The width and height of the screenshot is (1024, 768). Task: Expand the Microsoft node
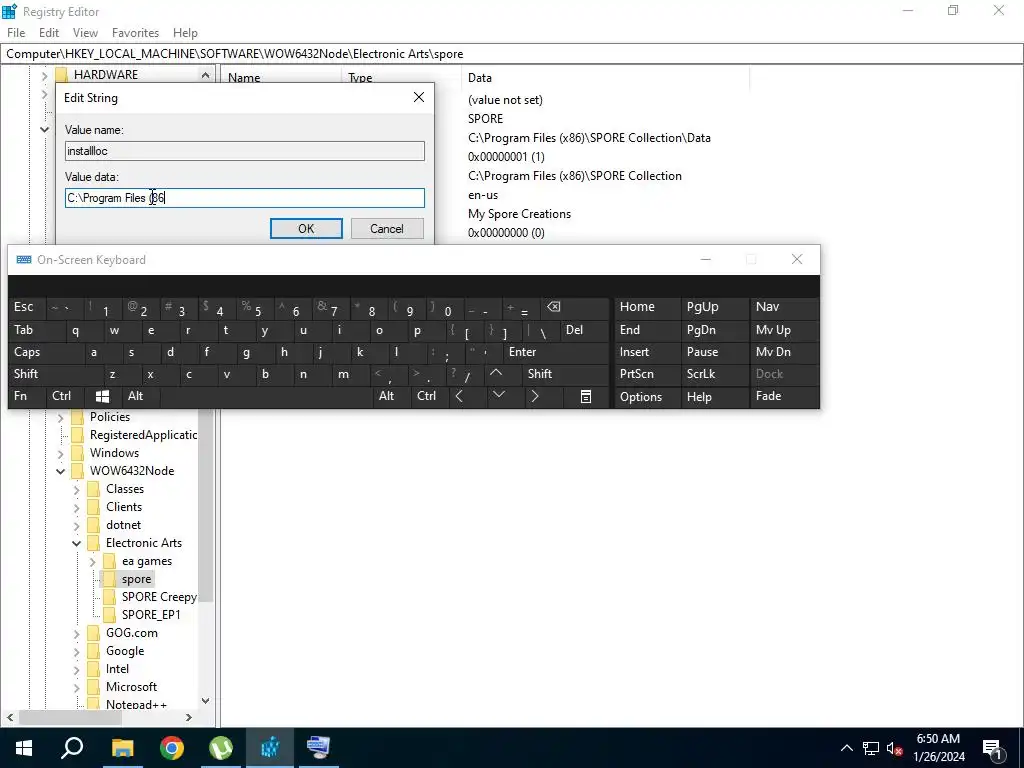tap(76, 687)
